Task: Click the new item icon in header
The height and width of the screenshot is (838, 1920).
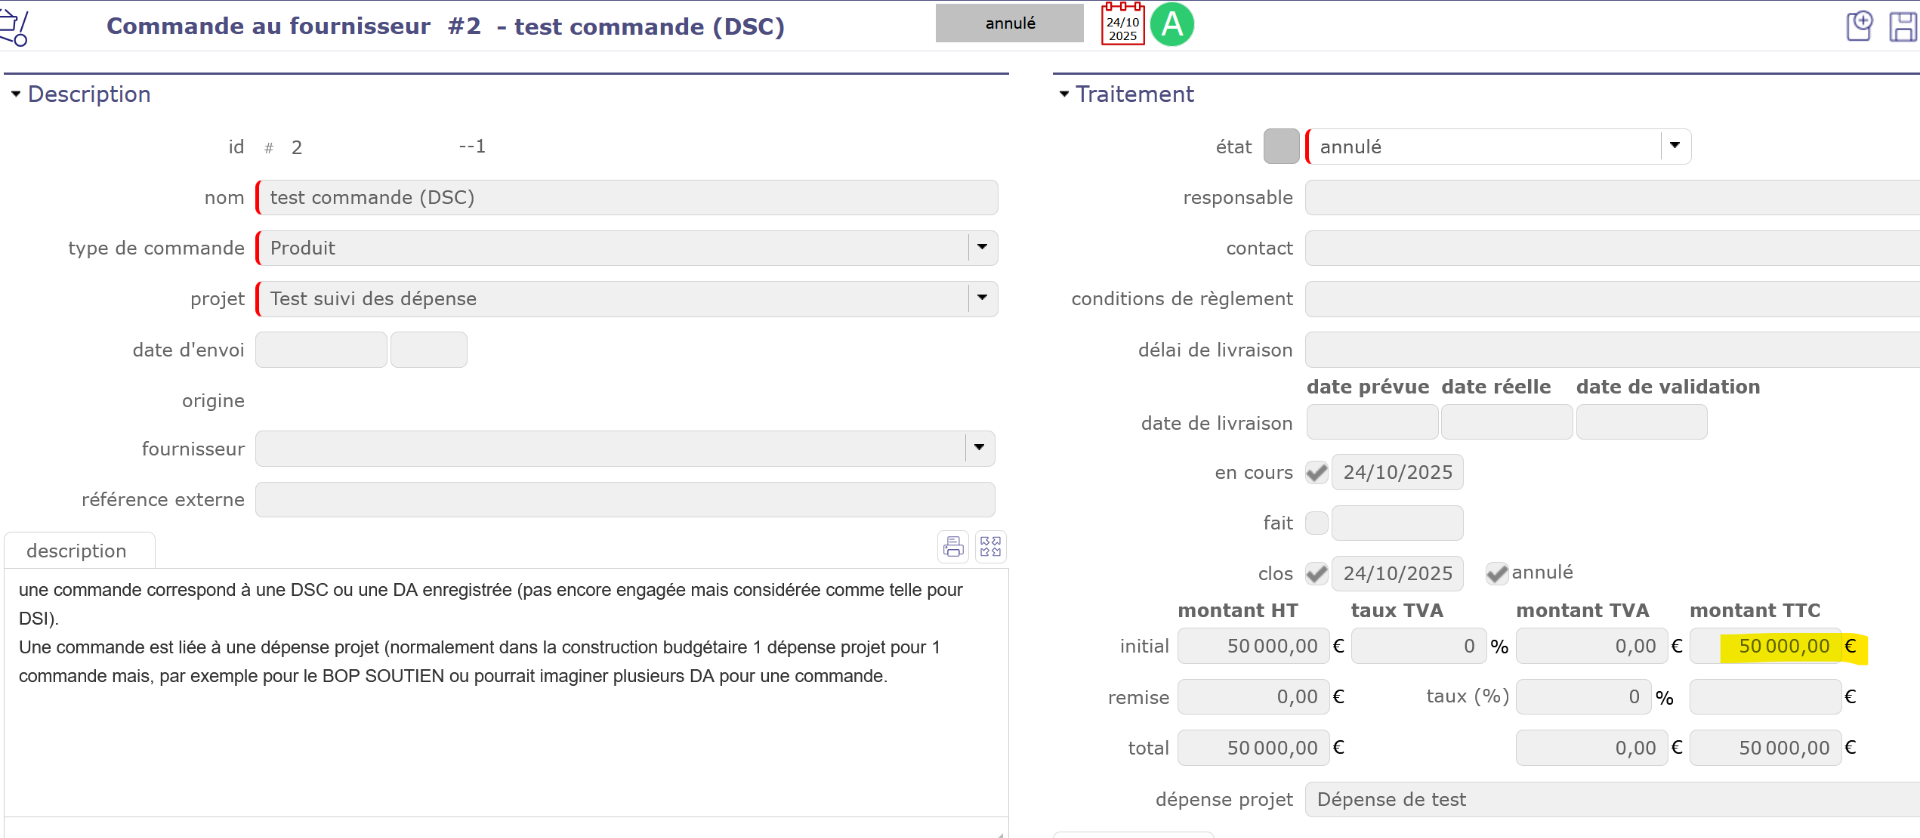Action: coord(1859,26)
